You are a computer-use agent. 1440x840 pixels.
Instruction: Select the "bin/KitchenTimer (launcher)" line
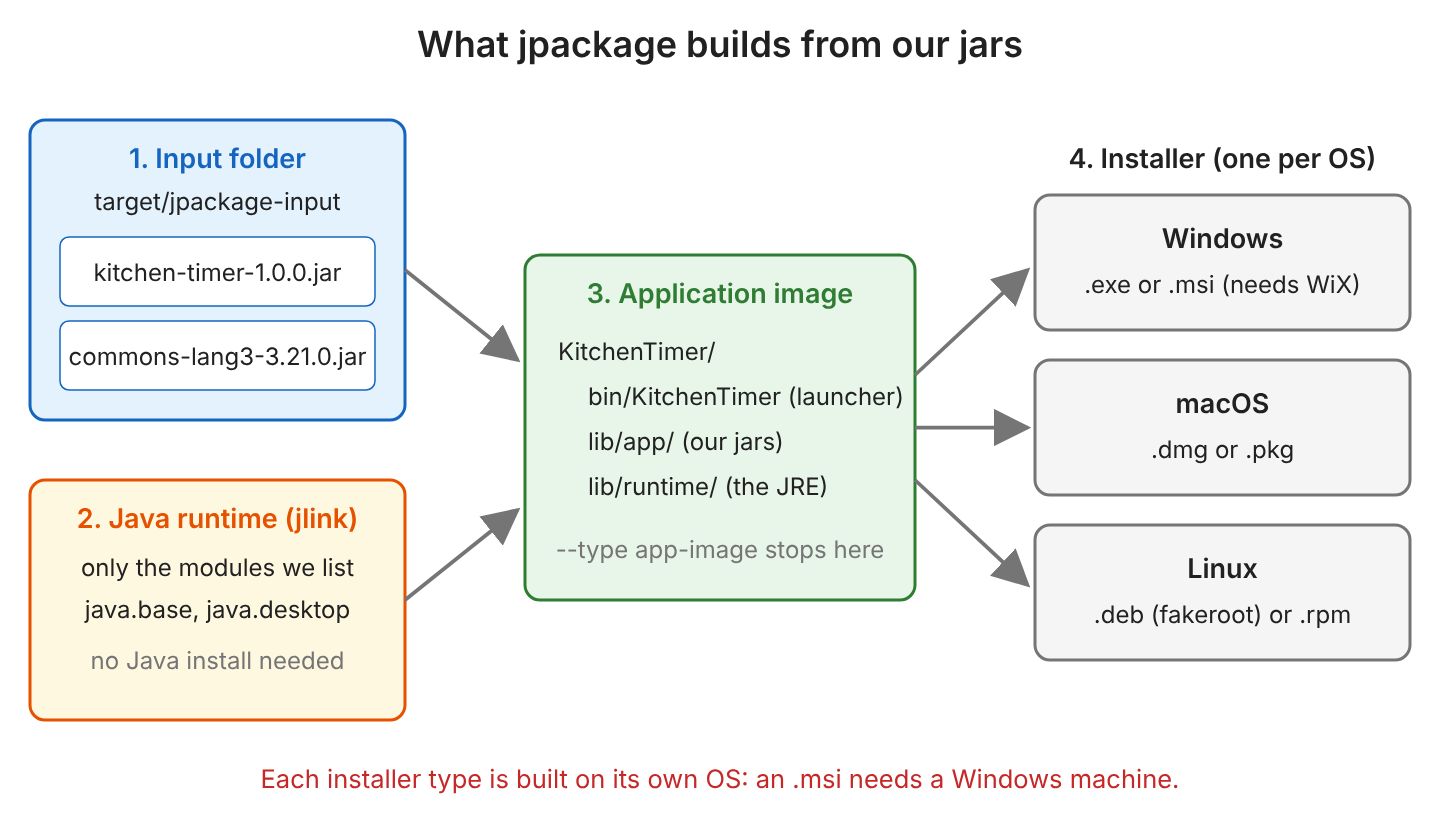coord(745,397)
